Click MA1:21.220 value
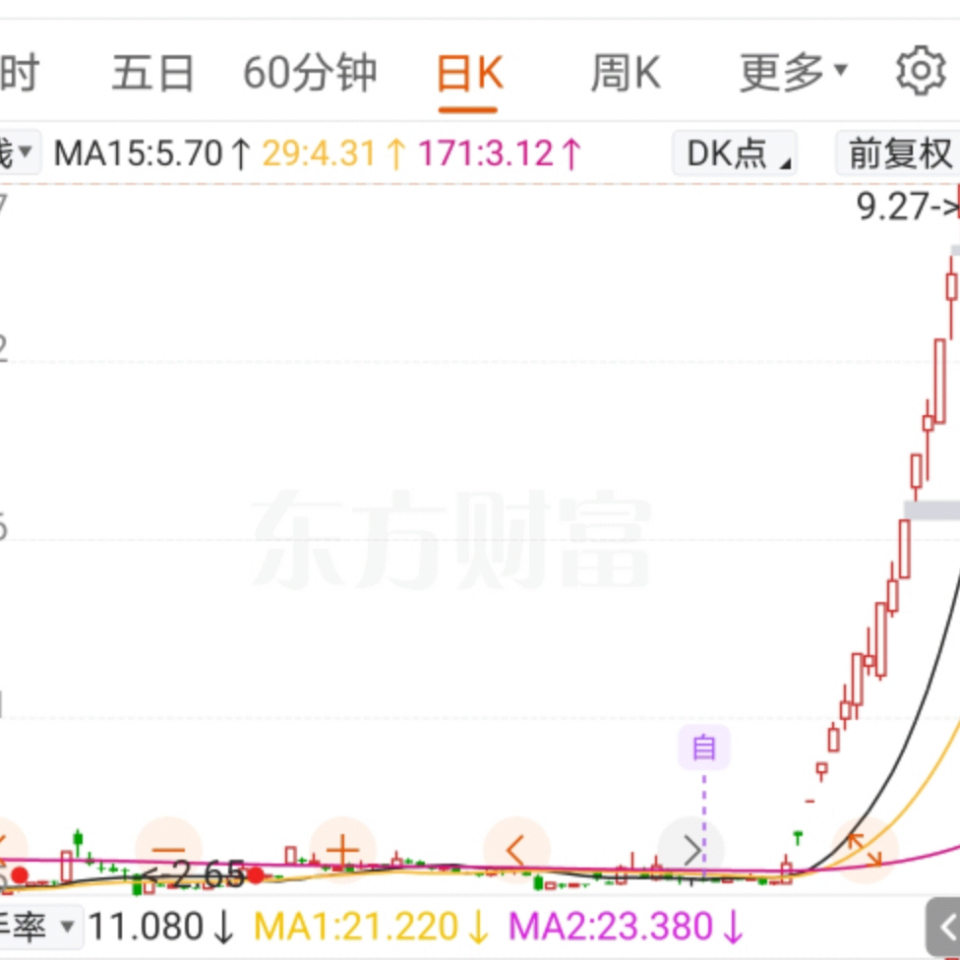This screenshot has height=960, width=960. click(371, 926)
